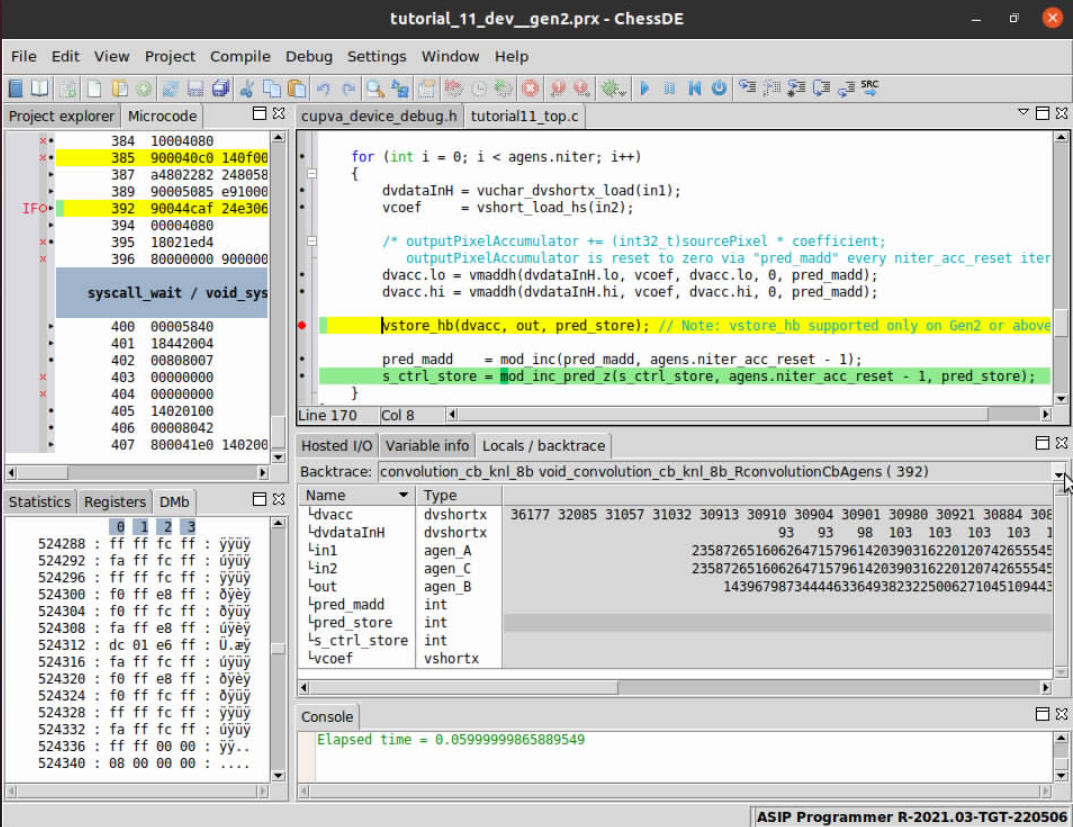Switch to the Registers tab
Image resolution: width=1073 pixels, height=827 pixels.
click(x=115, y=502)
